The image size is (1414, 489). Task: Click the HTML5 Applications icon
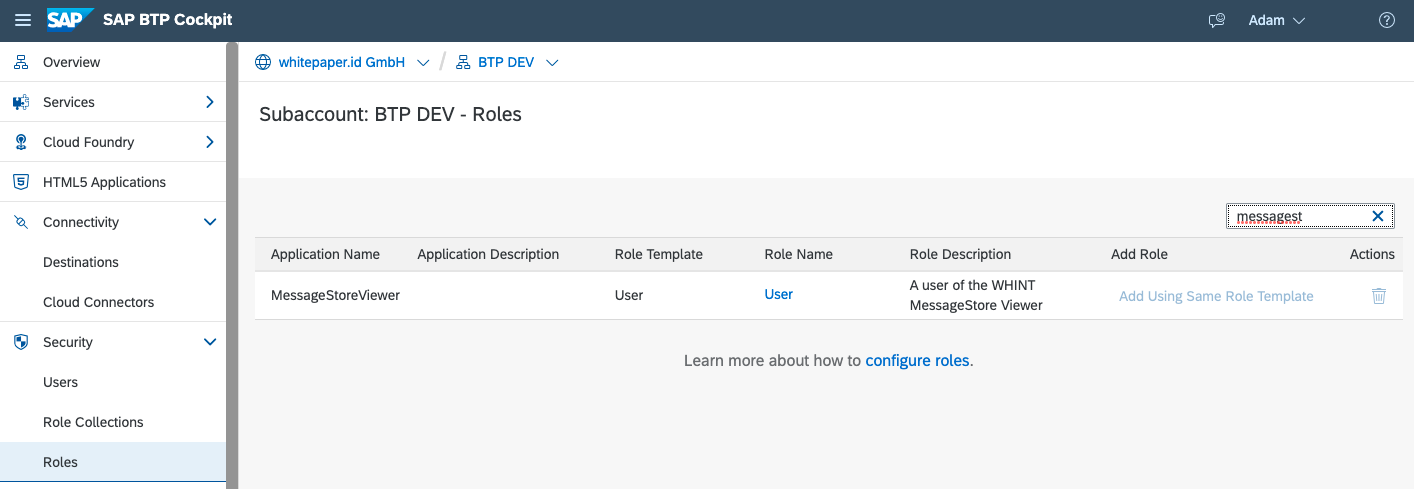[21, 182]
